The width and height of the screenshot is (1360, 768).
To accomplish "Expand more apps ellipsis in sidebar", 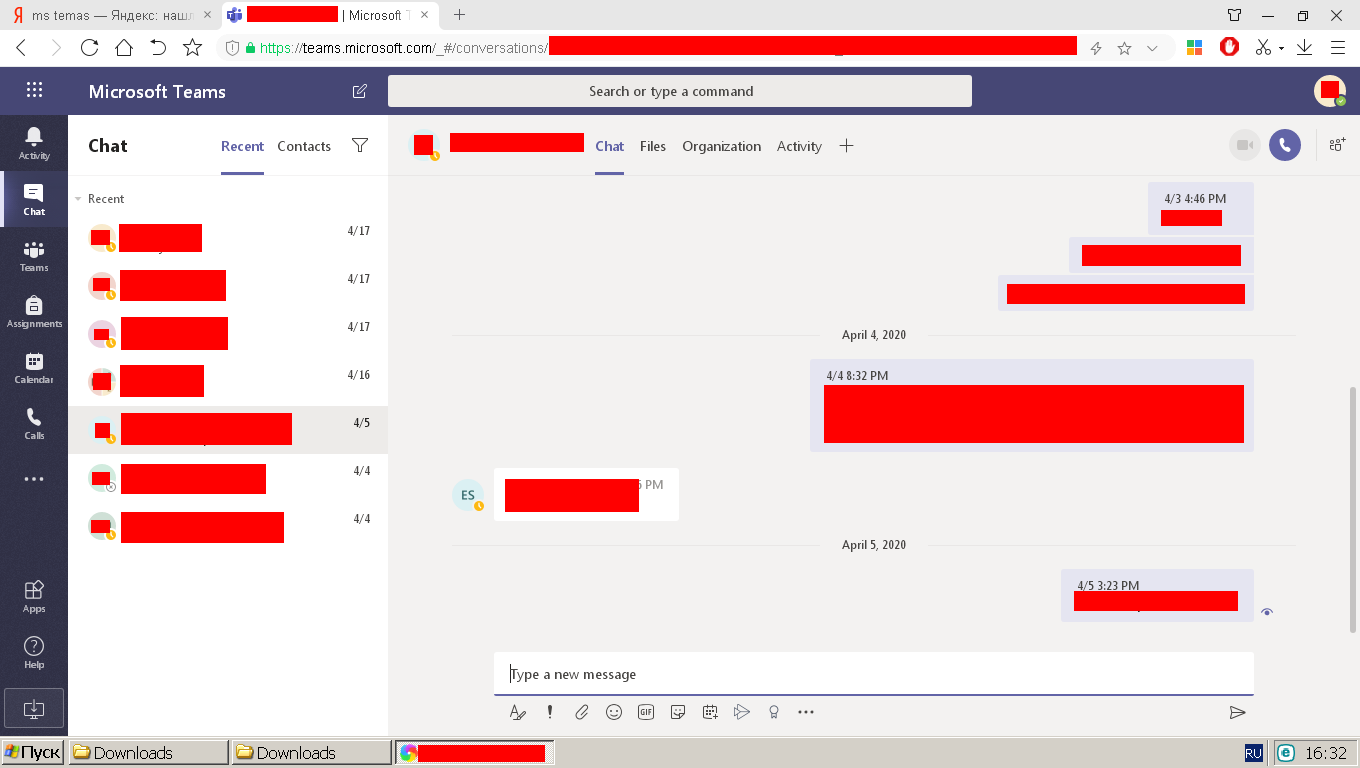I will (34, 479).
